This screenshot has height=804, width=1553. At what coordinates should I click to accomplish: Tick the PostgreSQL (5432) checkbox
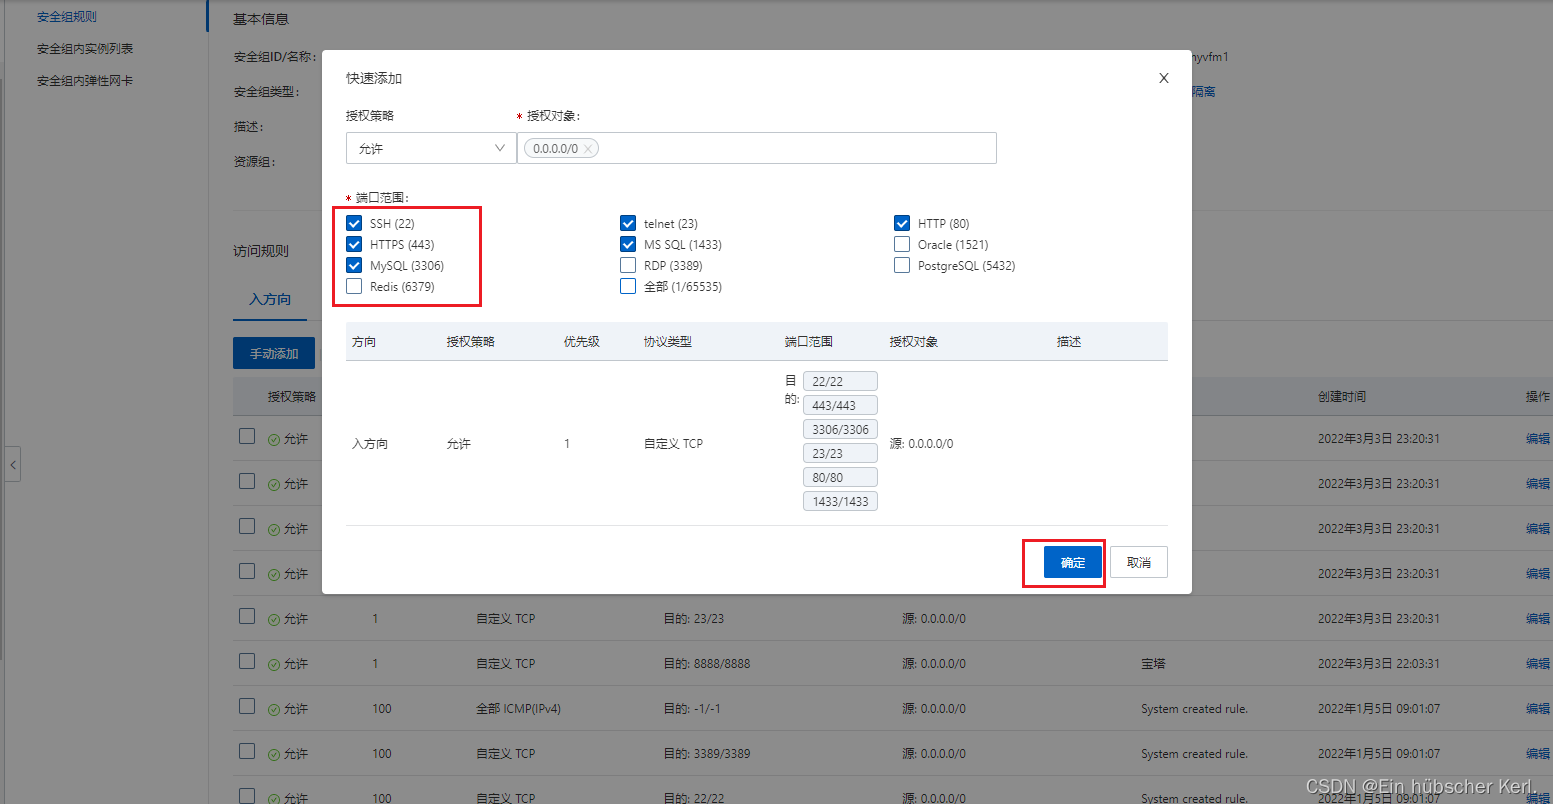click(902, 265)
